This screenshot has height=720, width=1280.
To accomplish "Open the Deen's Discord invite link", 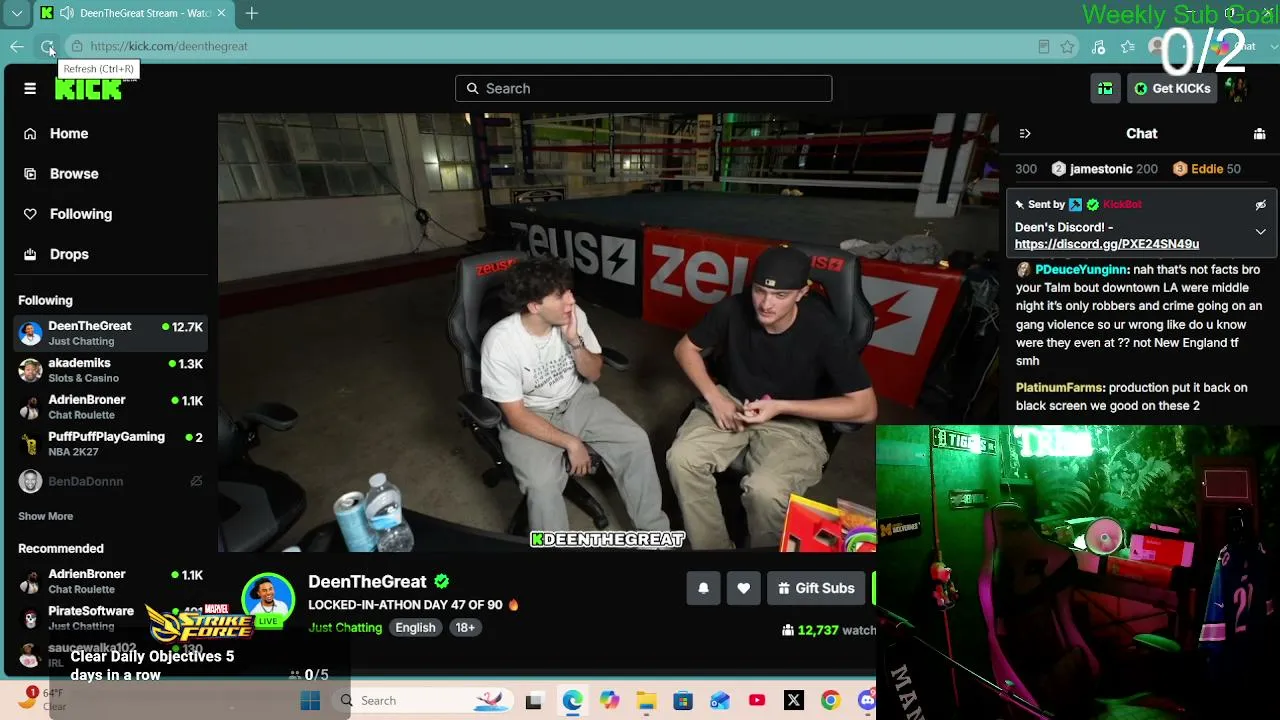I will click(1107, 244).
